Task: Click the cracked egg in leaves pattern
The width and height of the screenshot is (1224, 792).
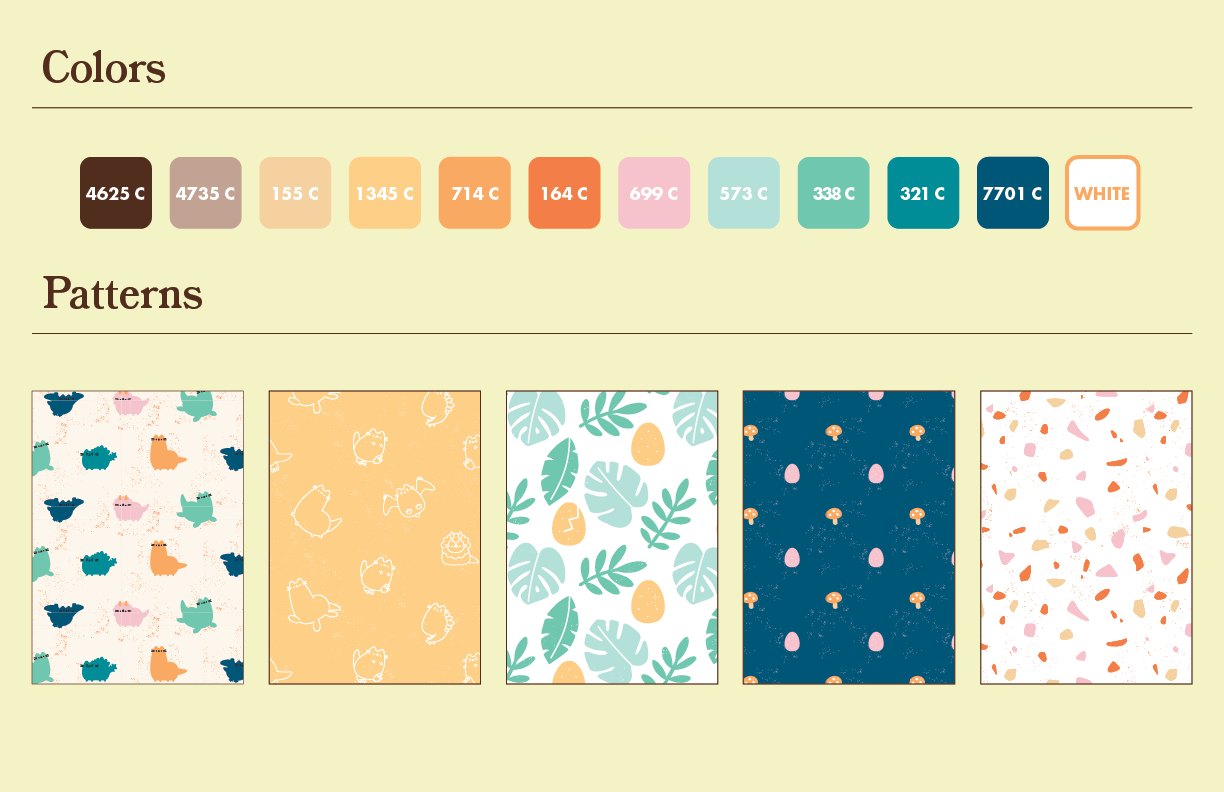Action: pos(567,523)
